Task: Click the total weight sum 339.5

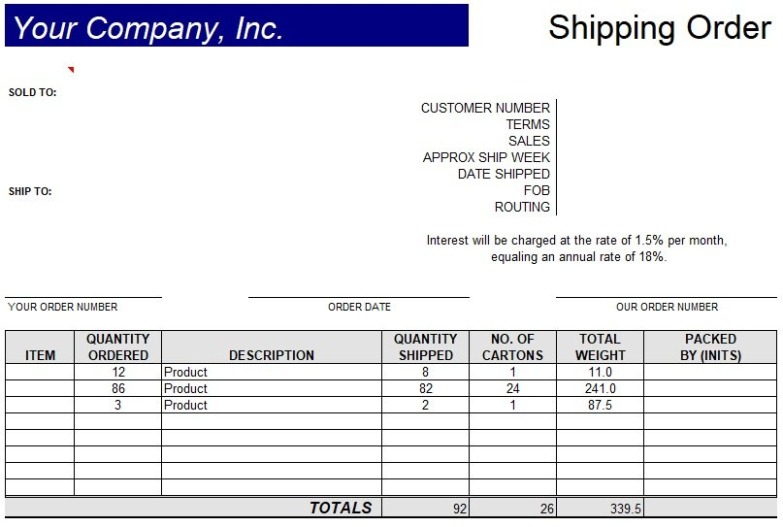Action: coord(626,509)
